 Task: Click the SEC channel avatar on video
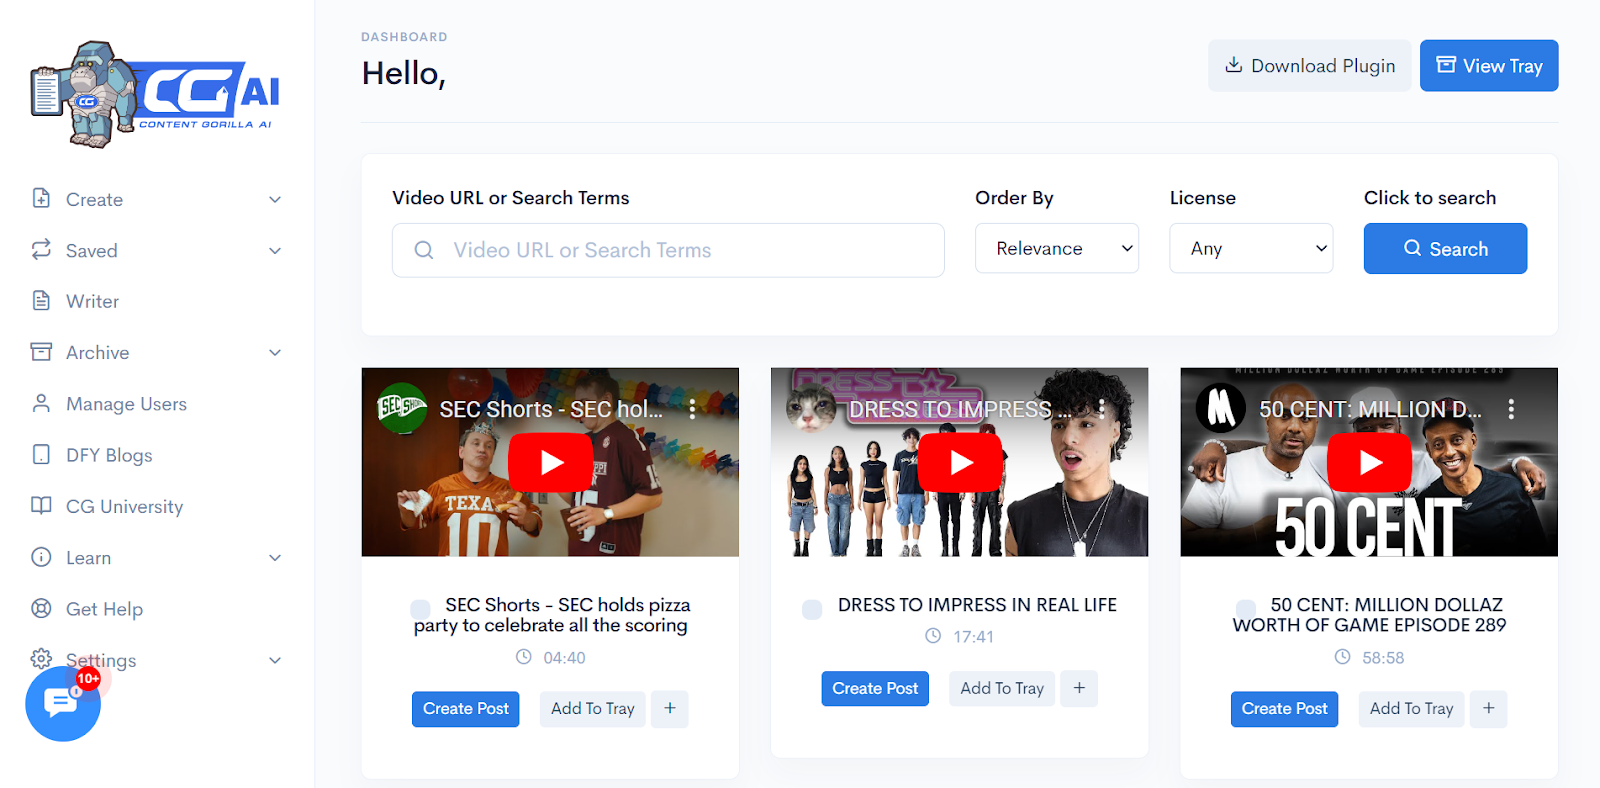click(402, 408)
